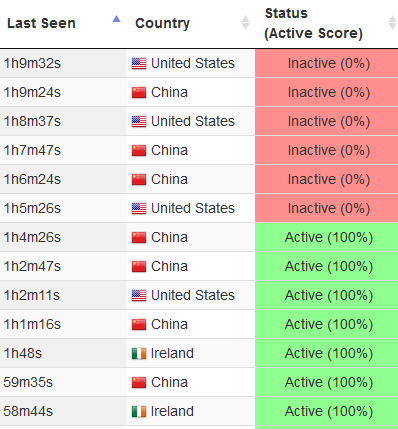Click the Ireland flag in 58m44s row
This screenshot has width=398, height=429.
tap(139, 411)
